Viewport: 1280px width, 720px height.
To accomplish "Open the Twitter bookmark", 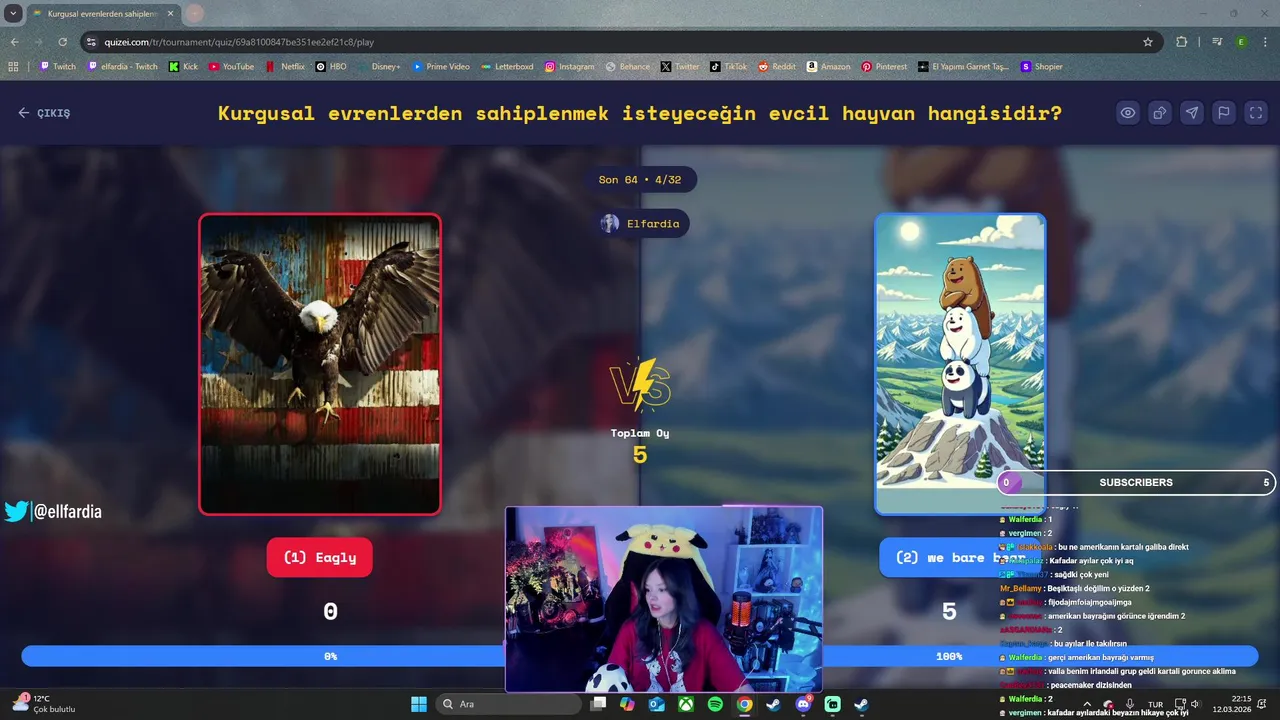I will point(680,67).
